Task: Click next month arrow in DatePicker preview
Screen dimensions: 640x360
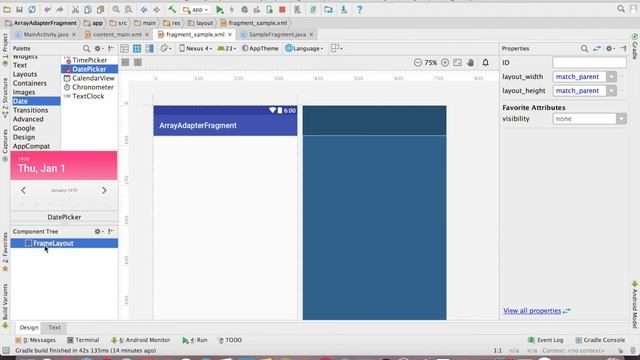Action: tap(104, 191)
